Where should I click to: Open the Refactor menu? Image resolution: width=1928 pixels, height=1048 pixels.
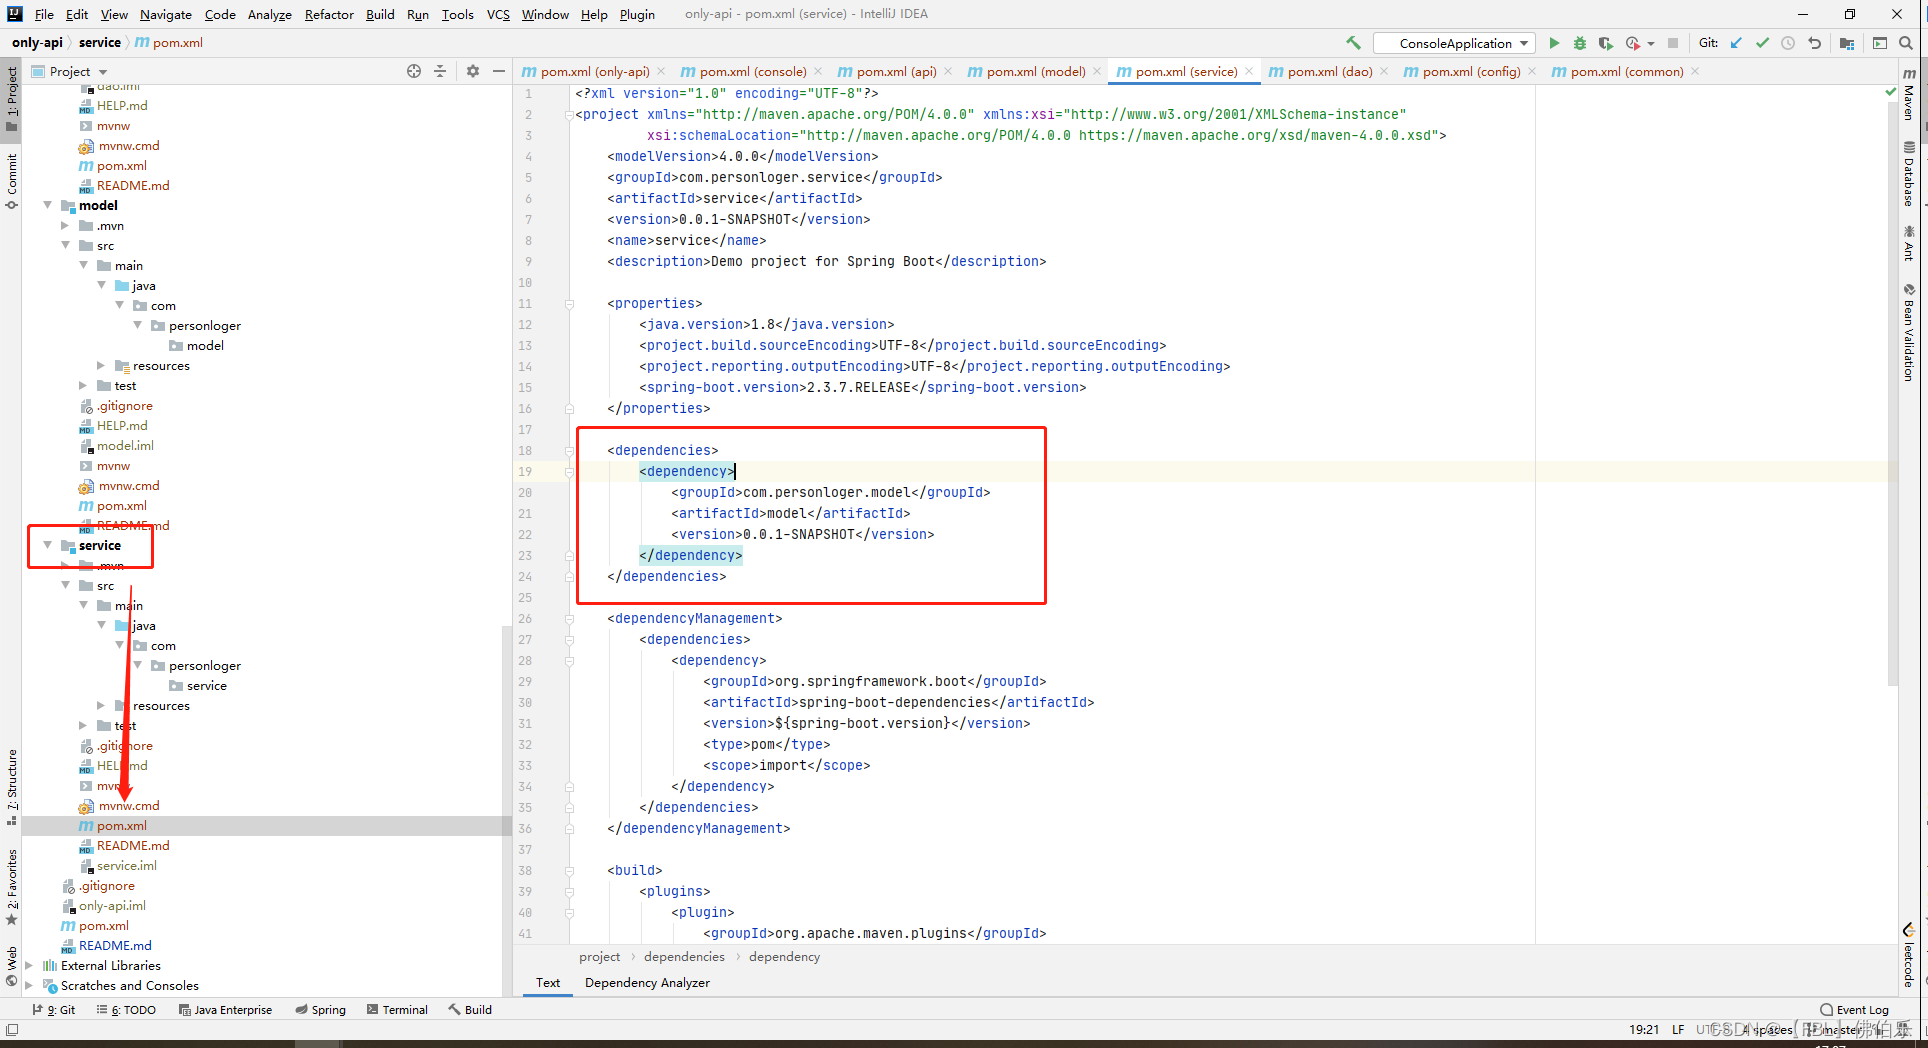(x=329, y=14)
